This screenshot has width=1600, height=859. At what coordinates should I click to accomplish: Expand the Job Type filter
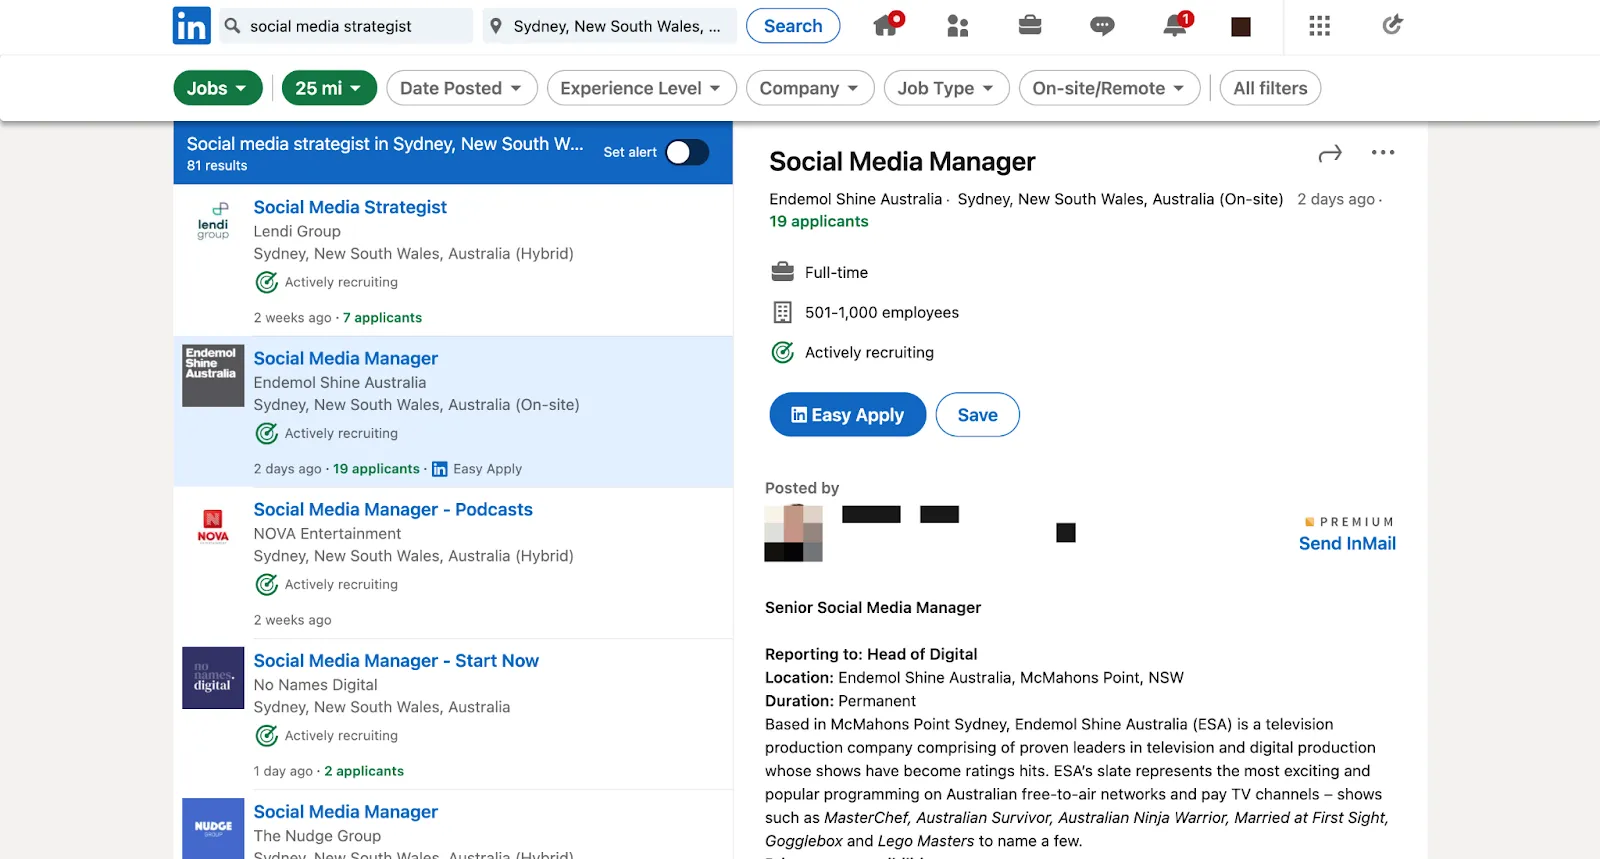coord(947,88)
